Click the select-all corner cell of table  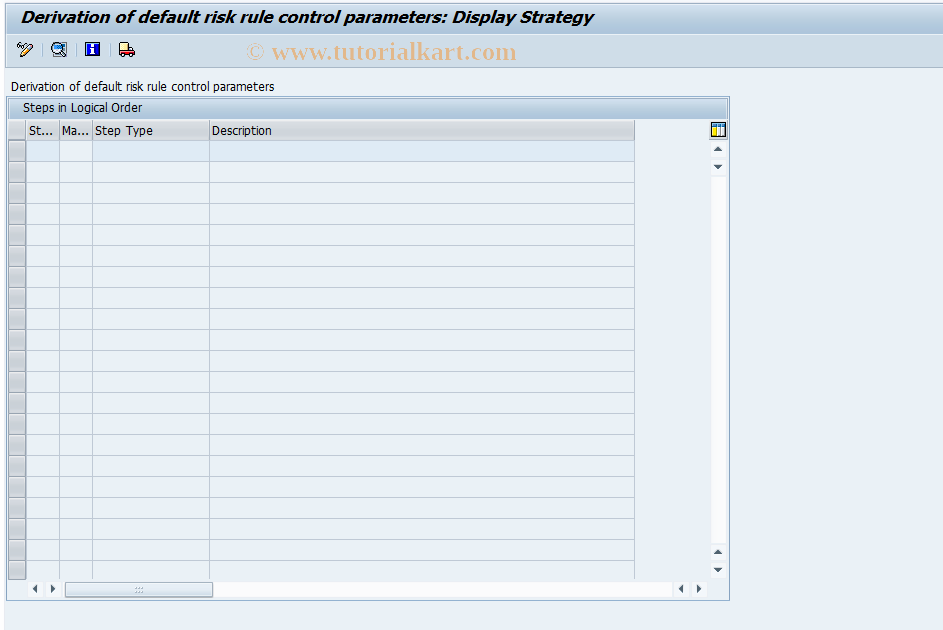click(x=17, y=130)
